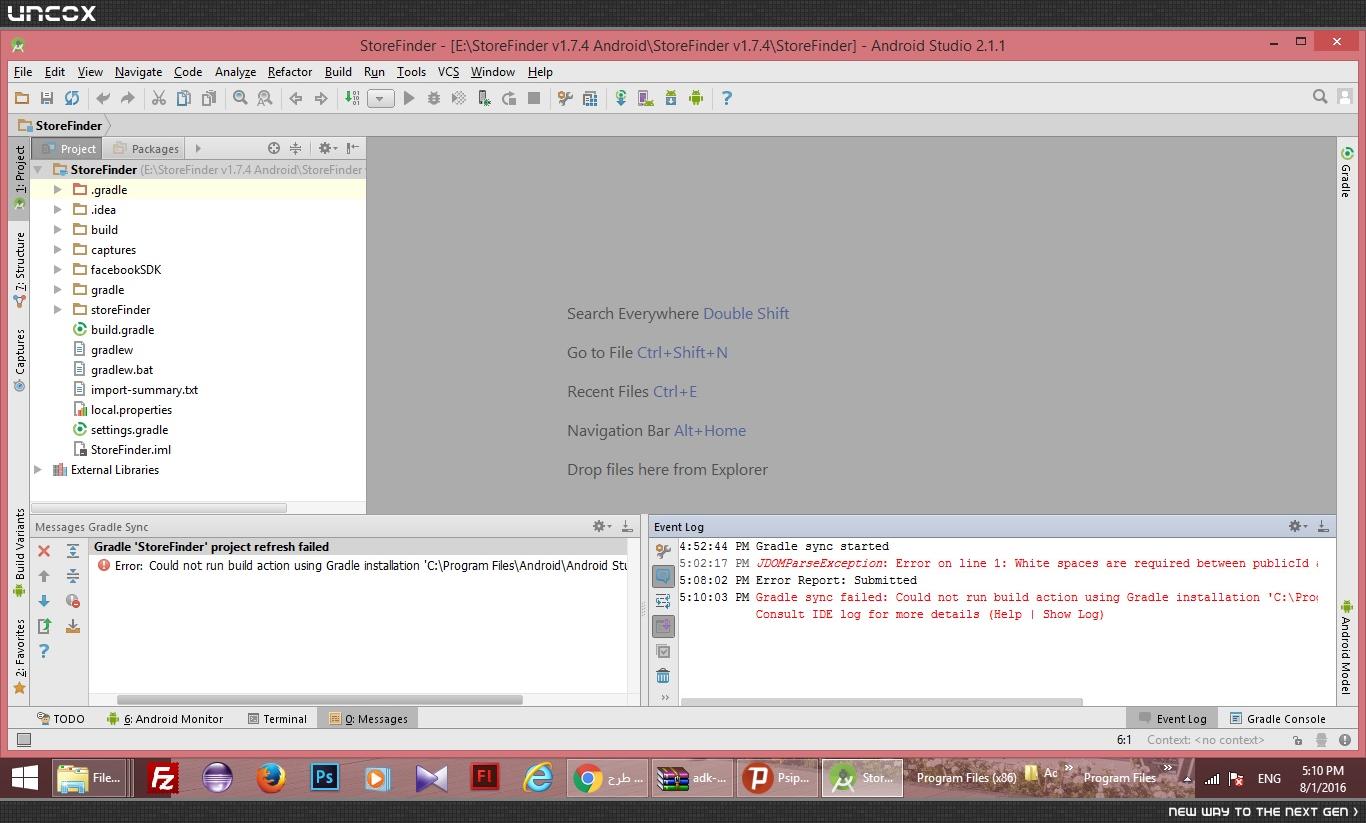Switch to the Packages tab
Image resolution: width=1366 pixels, height=823 pixels.
[146, 148]
